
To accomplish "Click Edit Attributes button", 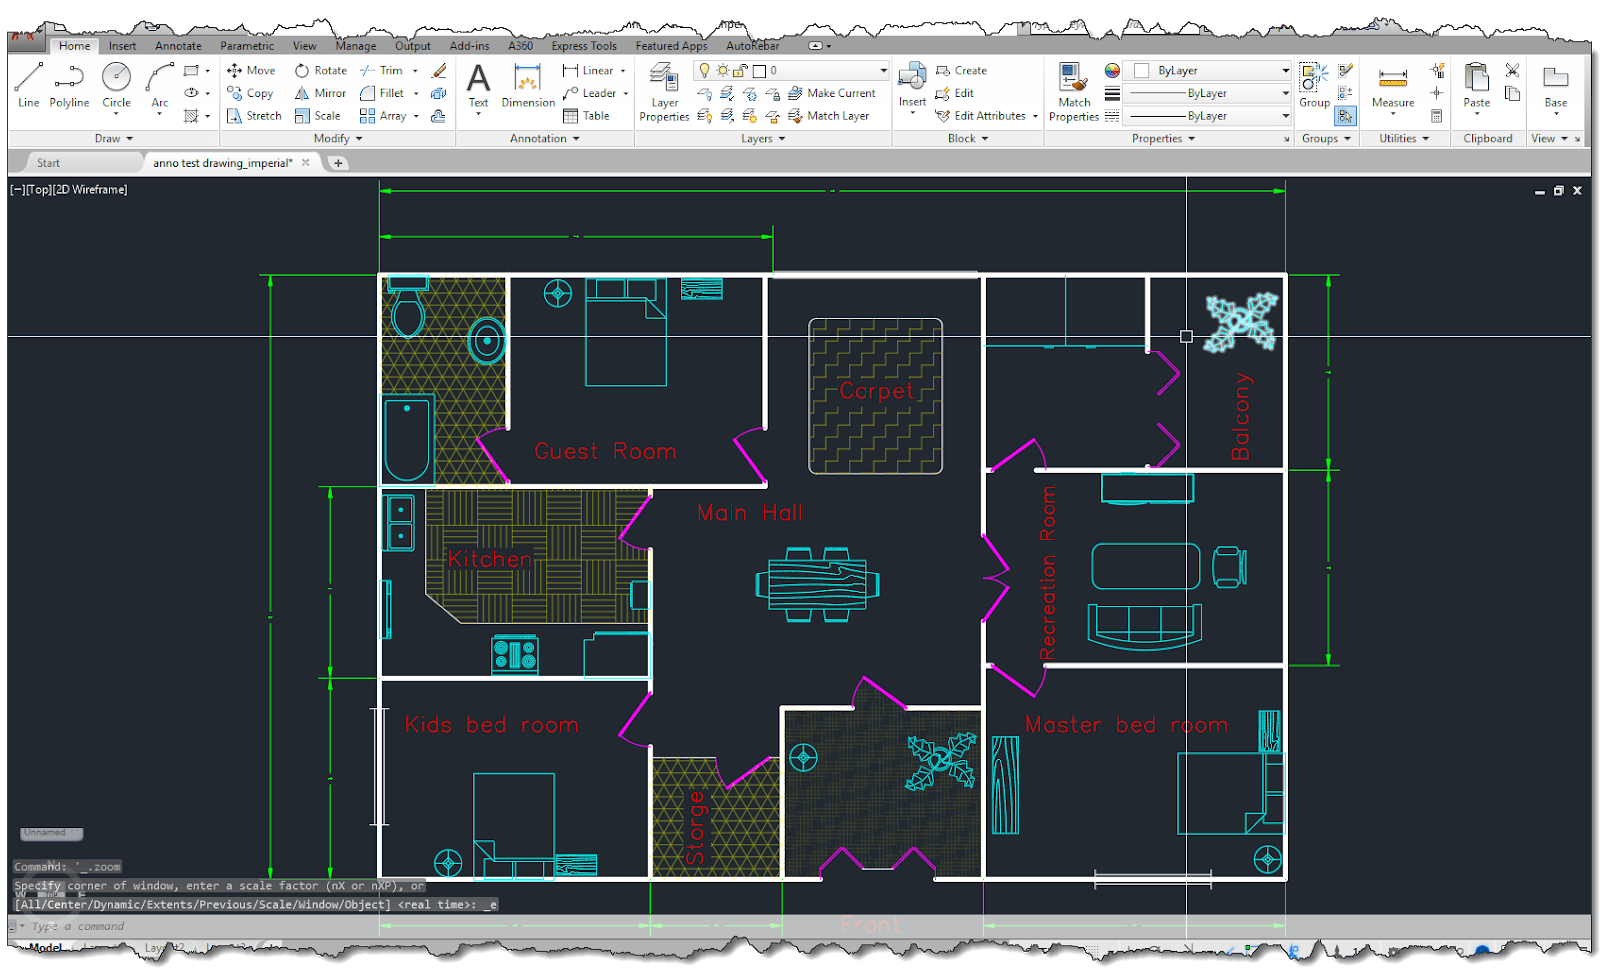I will point(981,116).
